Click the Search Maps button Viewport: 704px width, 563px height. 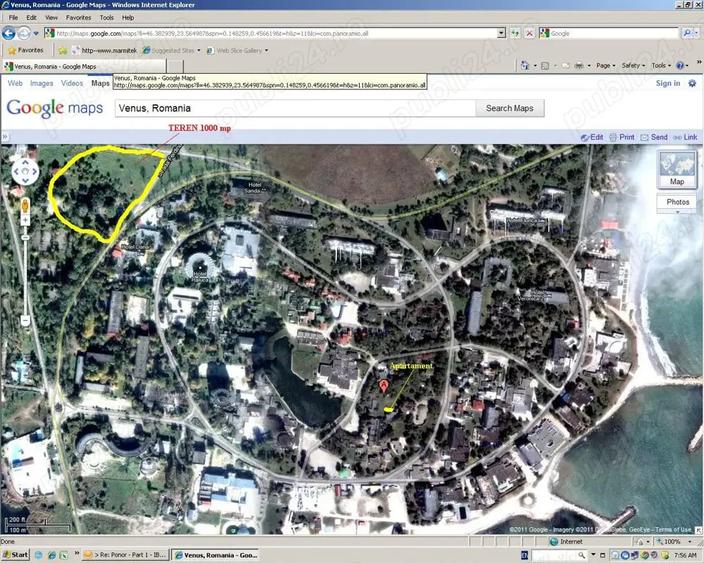pyautogui.click(x=510, y=108)
